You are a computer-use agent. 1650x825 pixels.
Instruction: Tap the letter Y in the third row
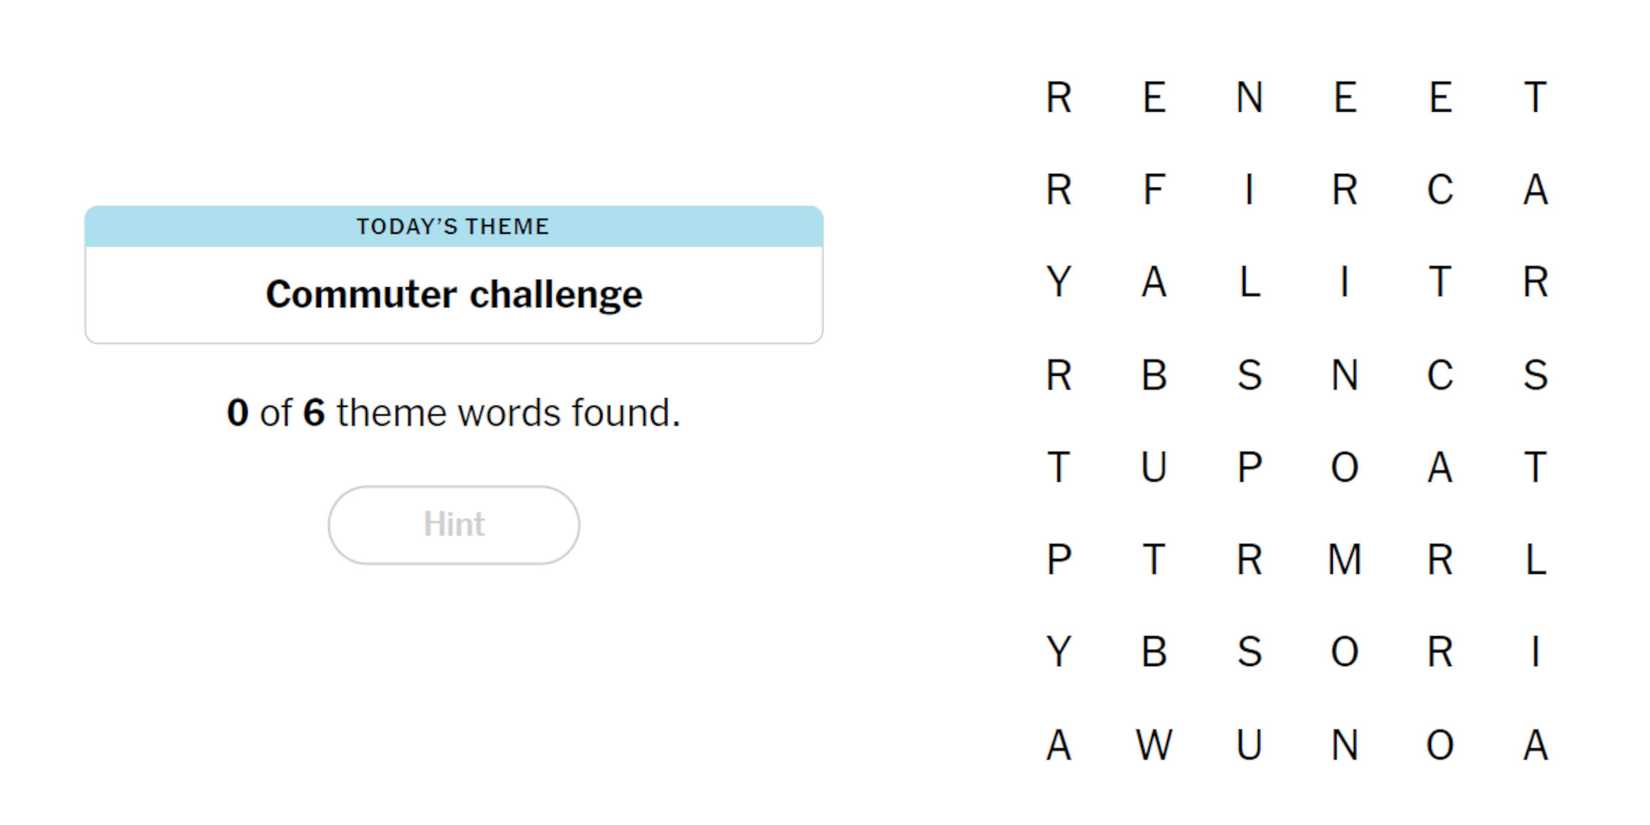1058,283
